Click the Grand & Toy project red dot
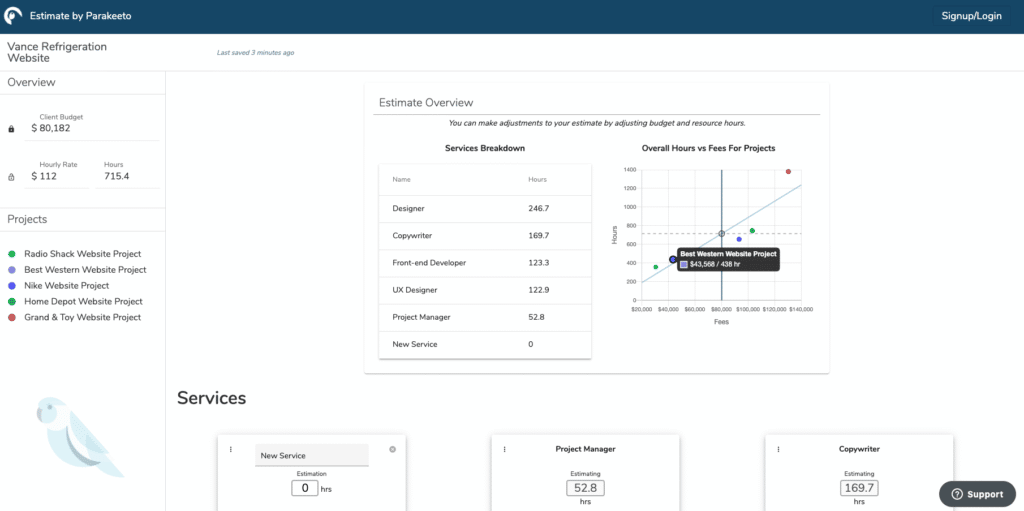1024x511 pixels. pyautogui.click(x=11, y=318)
